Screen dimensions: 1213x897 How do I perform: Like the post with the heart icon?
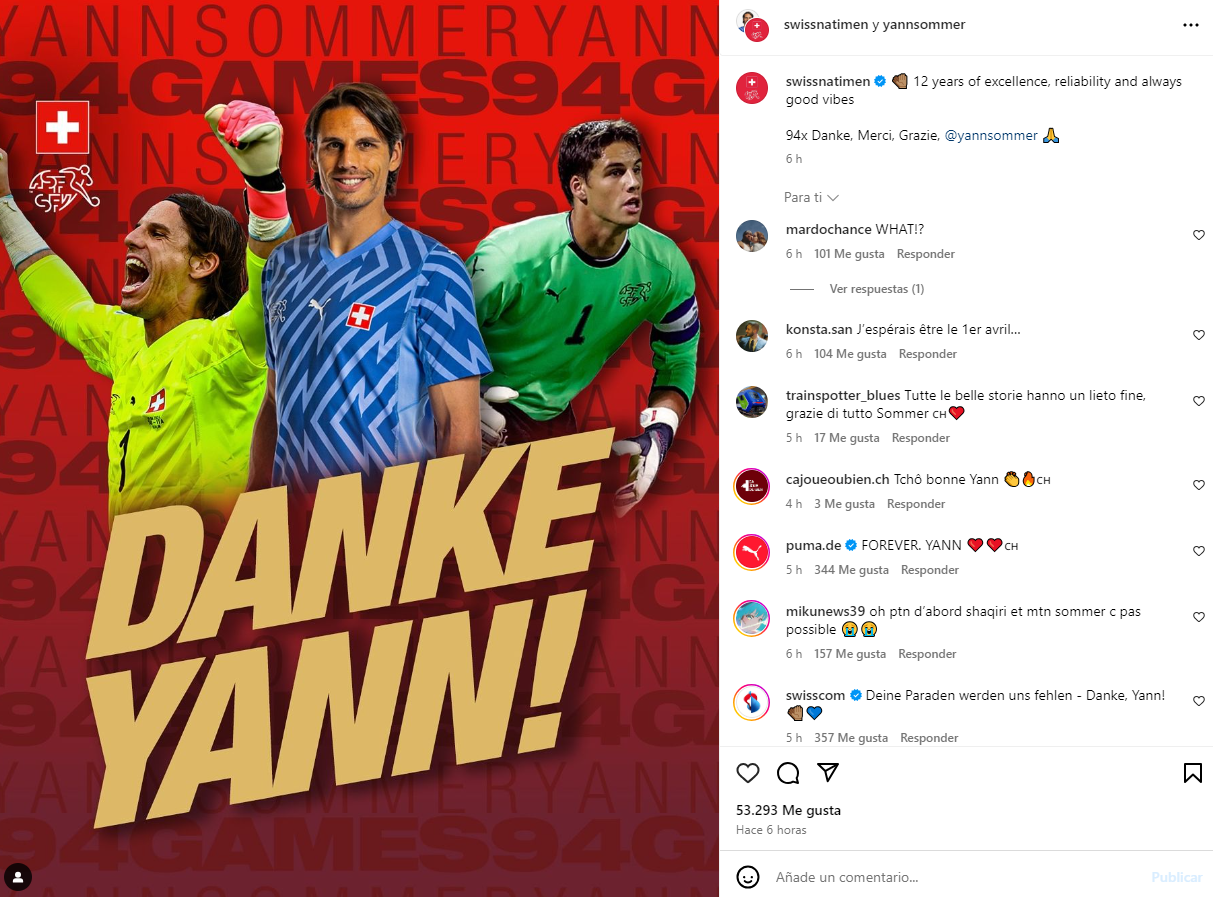click(x=748, y=773)
